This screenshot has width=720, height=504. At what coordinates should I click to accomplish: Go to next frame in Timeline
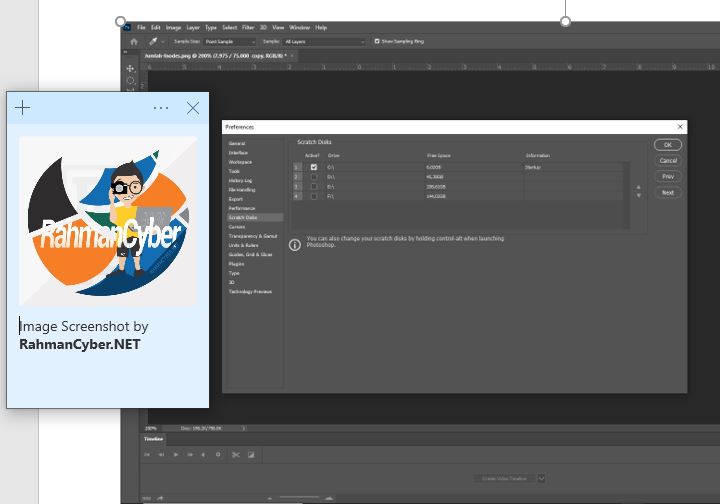pyautogui.click(x=190, y=455)
